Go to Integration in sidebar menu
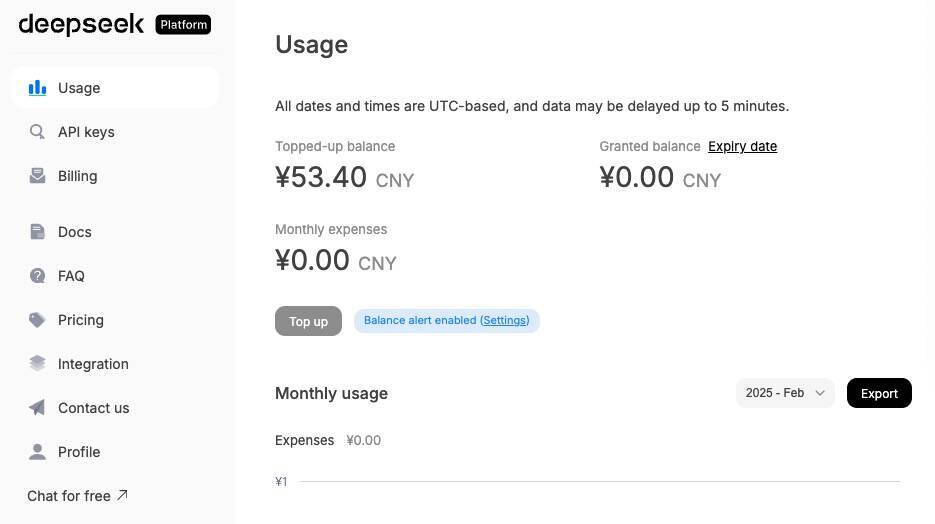The height and width of the screenshot is (524, 935). pos(93,364)
